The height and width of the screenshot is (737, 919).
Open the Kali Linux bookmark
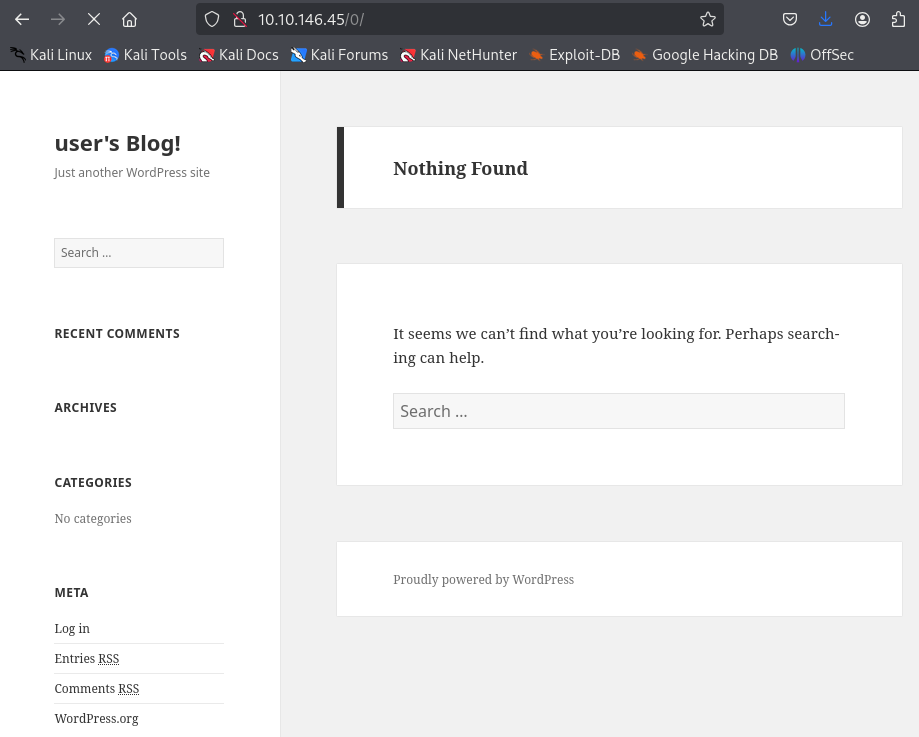tap(51, 55)
